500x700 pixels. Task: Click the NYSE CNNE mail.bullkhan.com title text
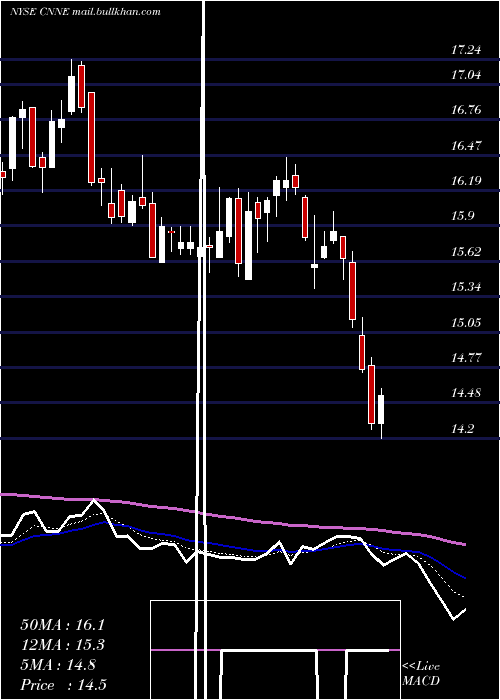tap(85, 12)
